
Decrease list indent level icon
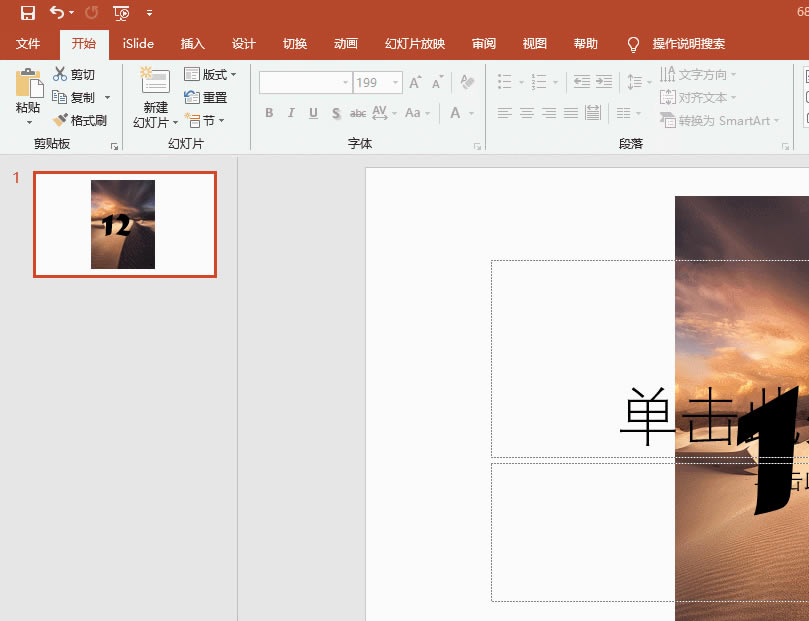click(581, 81)
